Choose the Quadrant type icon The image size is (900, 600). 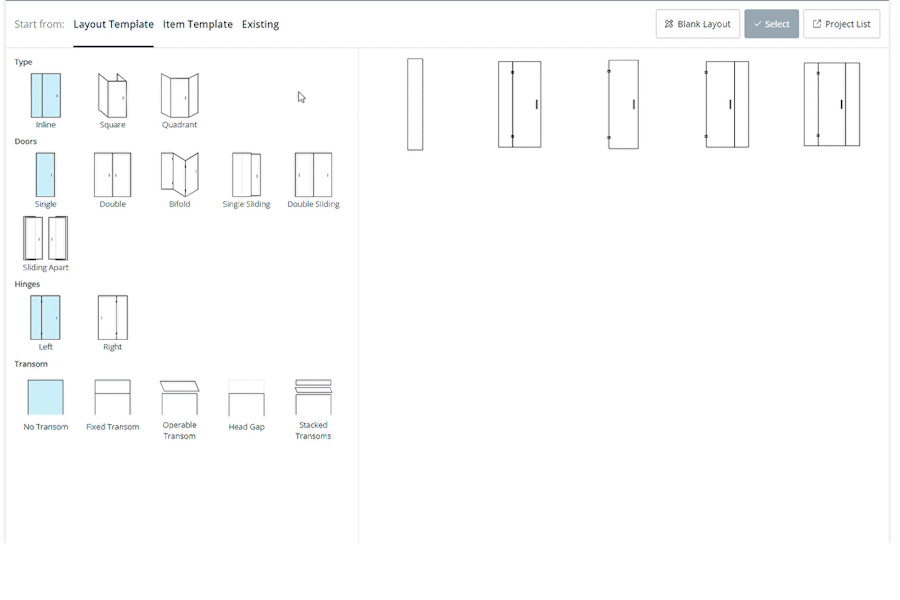[x=179, y=96]
